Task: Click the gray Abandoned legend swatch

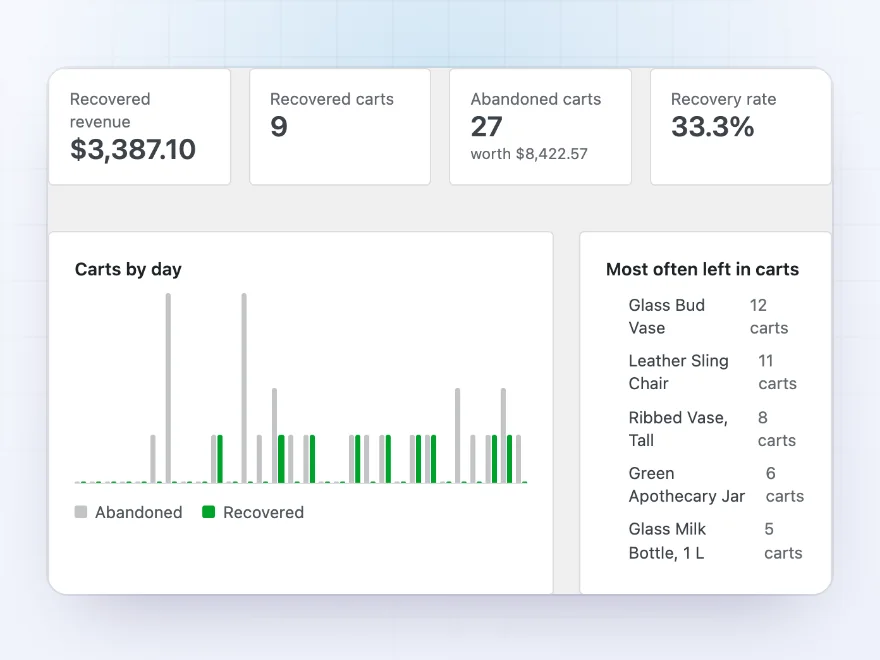Action: [81, 512]
